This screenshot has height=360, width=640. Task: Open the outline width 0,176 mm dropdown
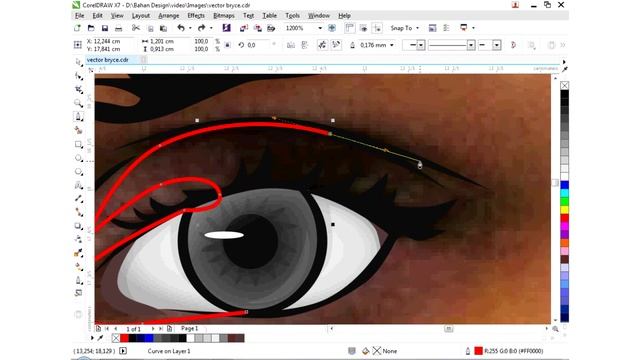[392, 45]
